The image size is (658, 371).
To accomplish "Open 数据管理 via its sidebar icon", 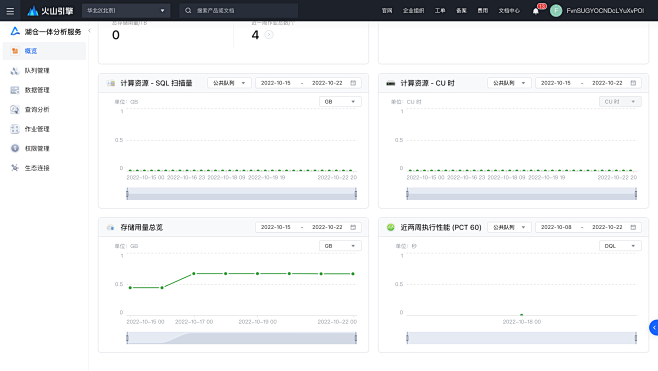I will point(15,90).
